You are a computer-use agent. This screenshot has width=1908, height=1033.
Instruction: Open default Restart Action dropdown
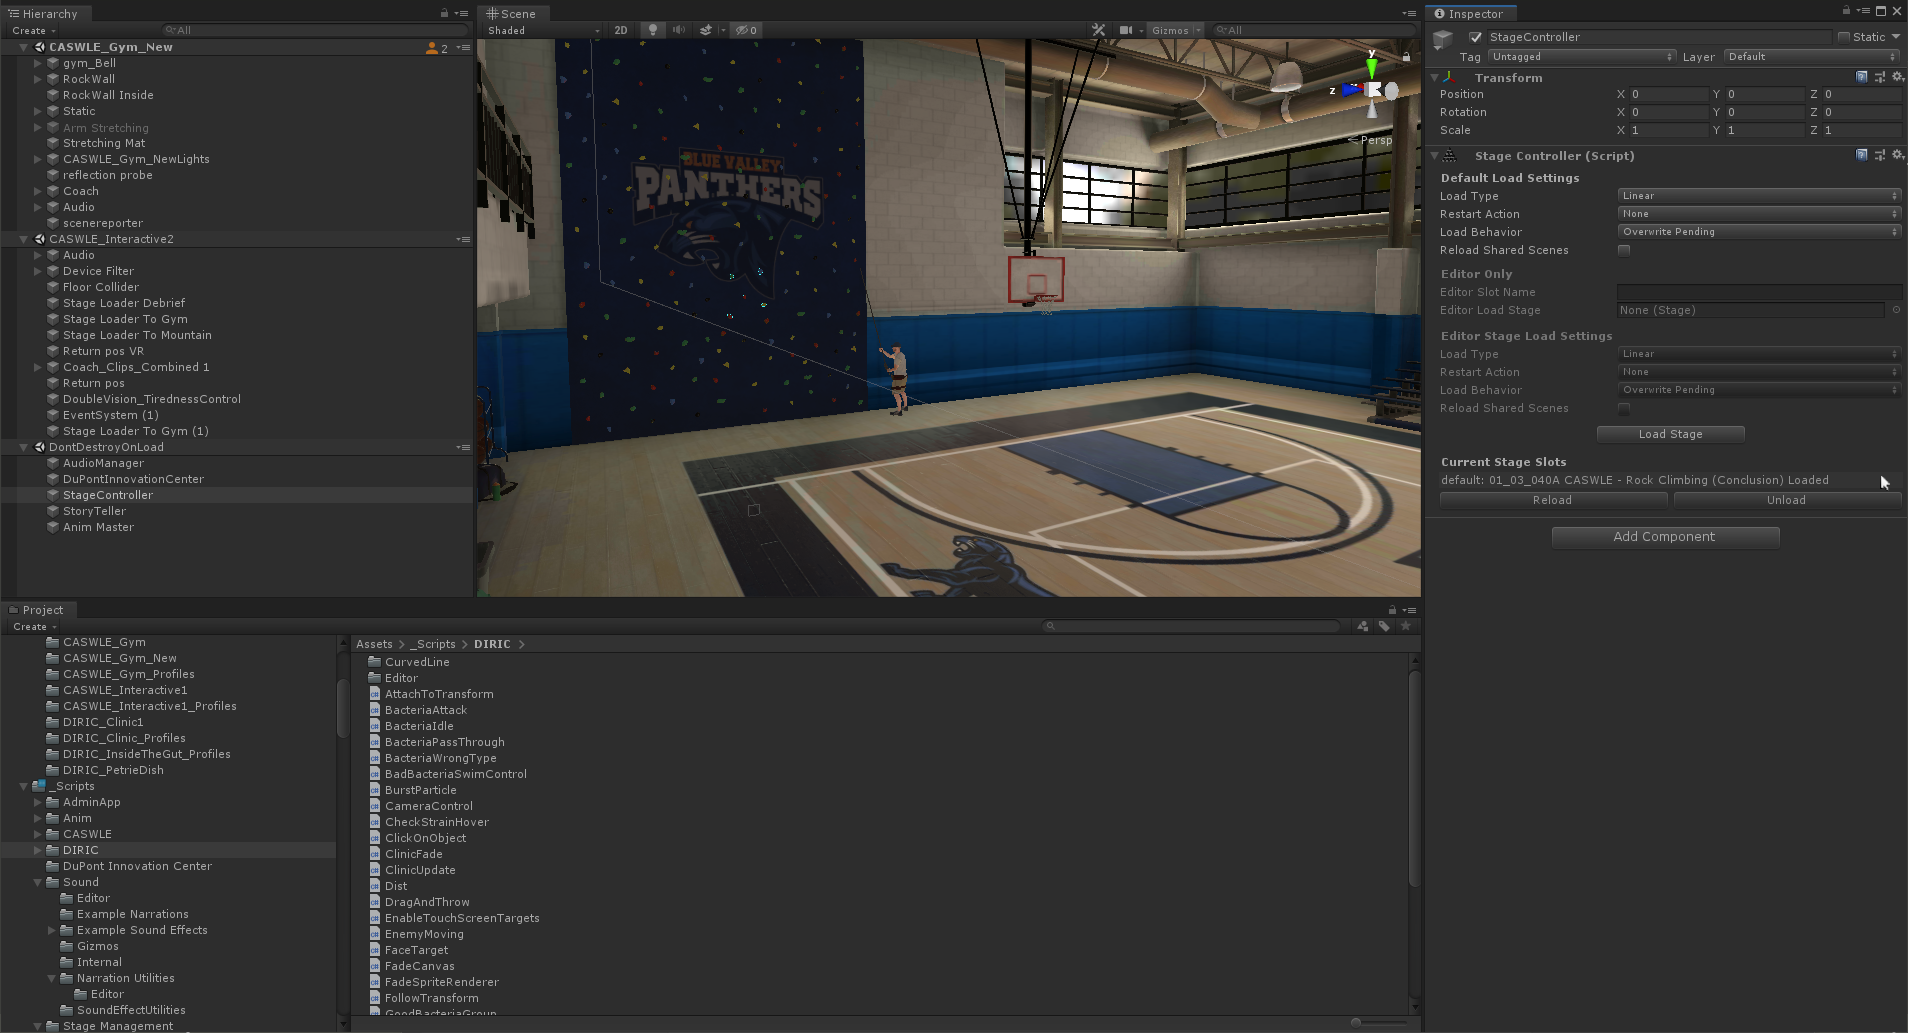click(1759, 214)
